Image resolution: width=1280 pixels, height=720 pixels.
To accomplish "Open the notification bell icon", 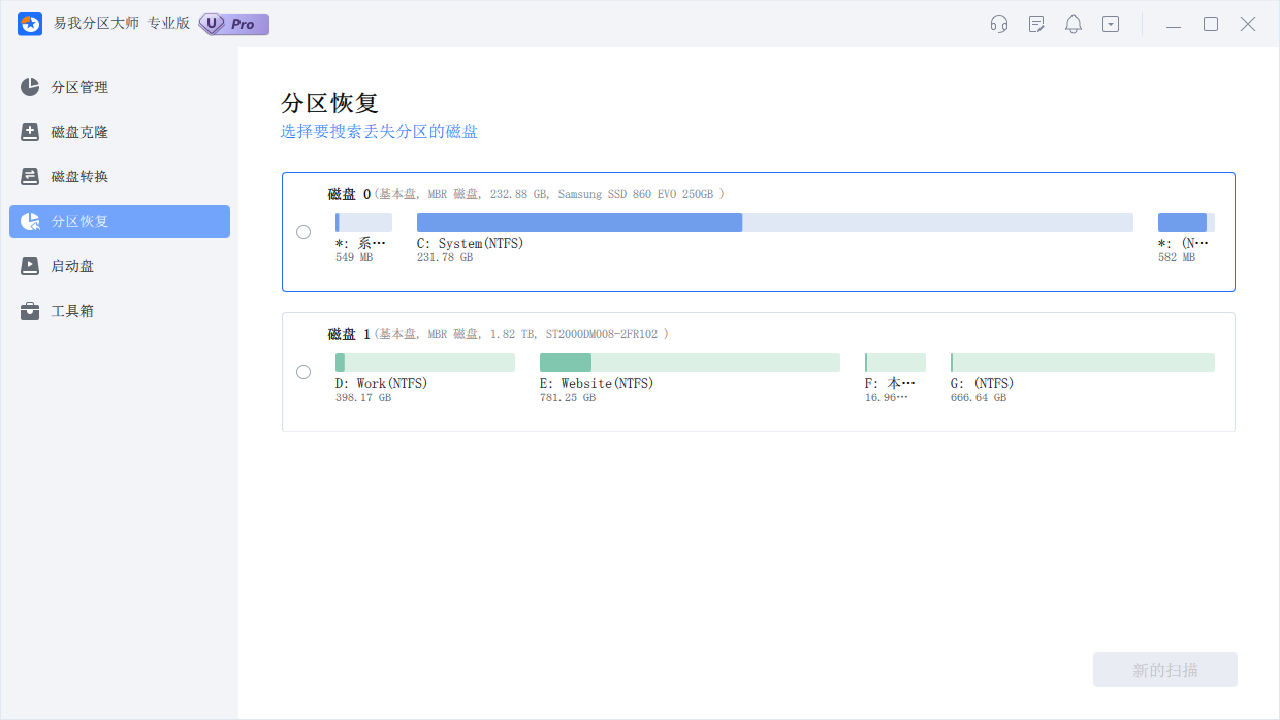I will point(1073,23).
